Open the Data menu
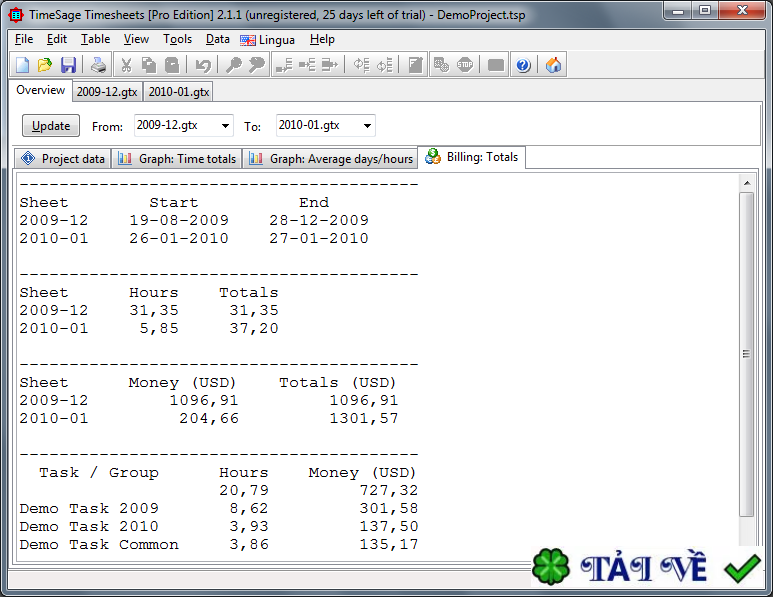The image size is (773, 597). pos(217,39)
